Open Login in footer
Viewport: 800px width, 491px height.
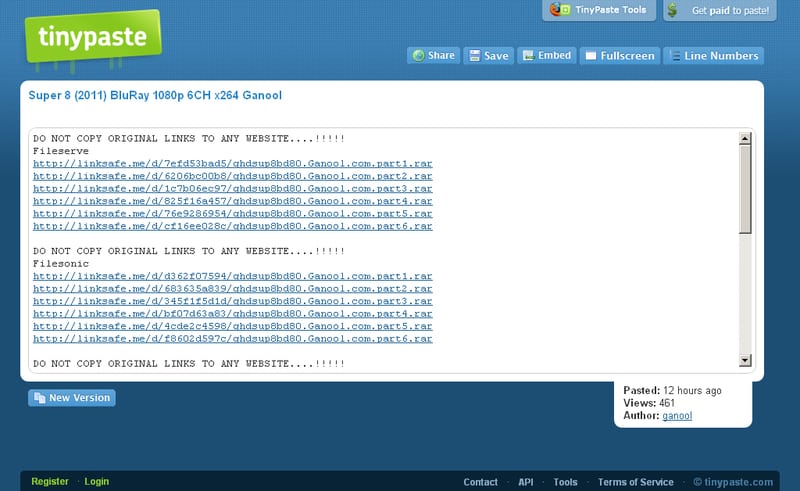[x=96, y=481]
